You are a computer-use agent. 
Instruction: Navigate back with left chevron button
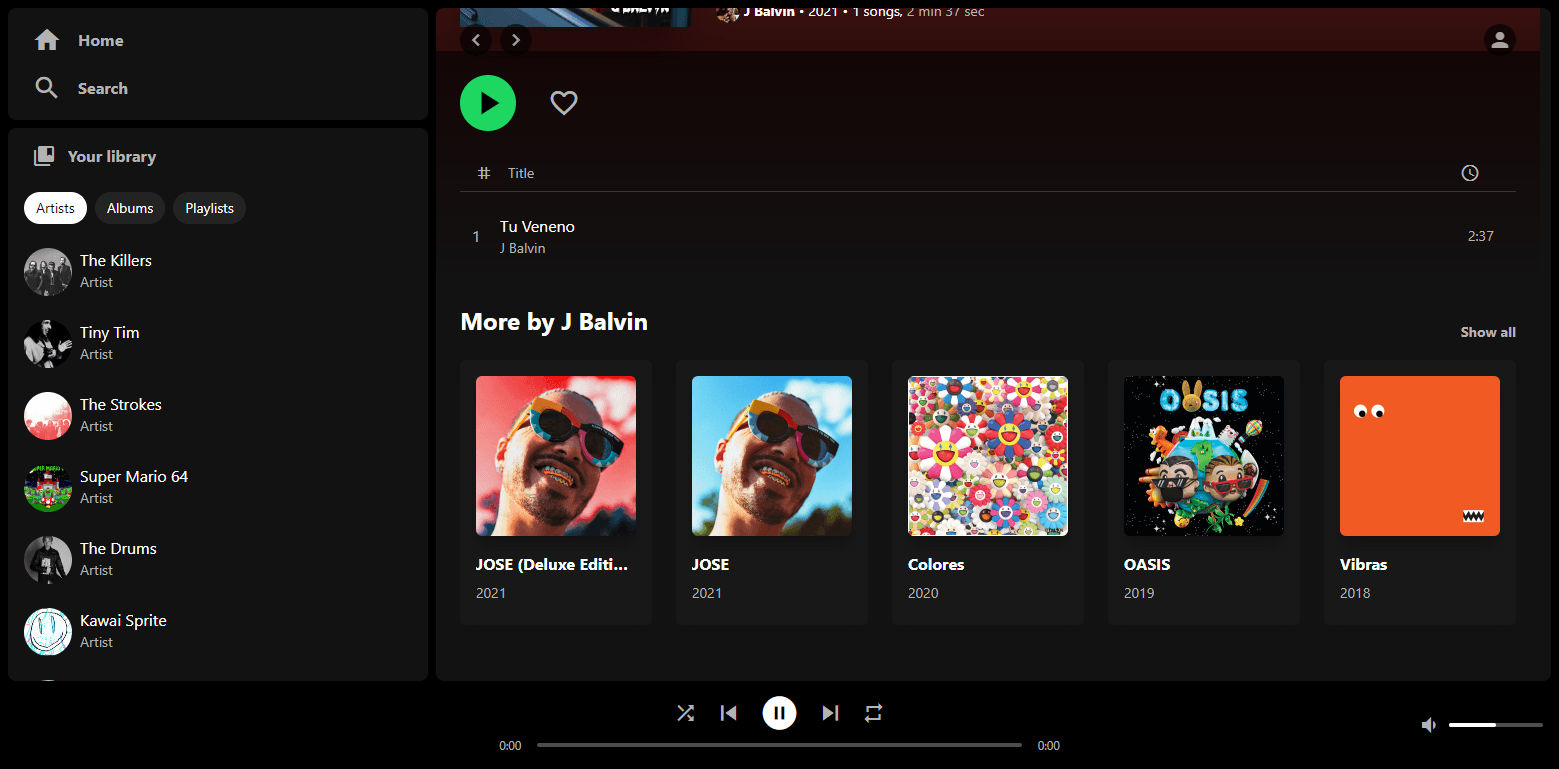coord(476,40)
